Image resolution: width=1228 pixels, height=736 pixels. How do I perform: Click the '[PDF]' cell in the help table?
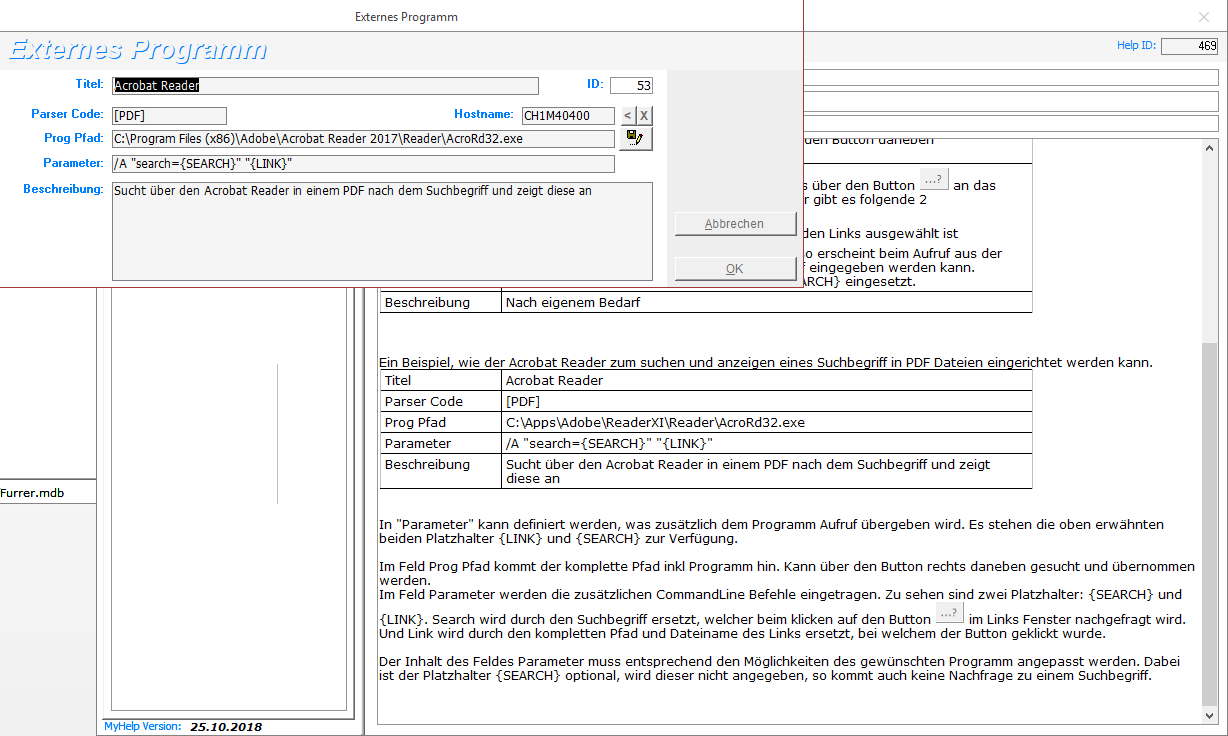pyautogui.click(x=766, y=401)
